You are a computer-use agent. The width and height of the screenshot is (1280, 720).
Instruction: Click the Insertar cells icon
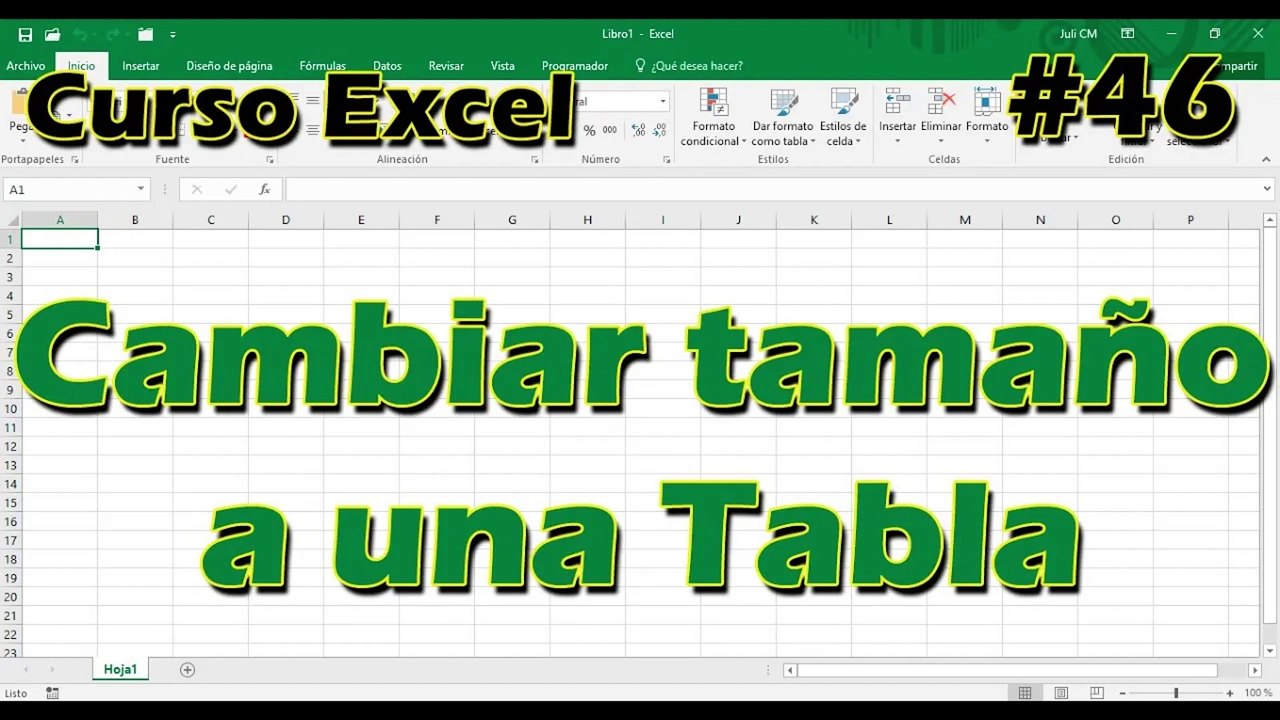click(897, 101)
